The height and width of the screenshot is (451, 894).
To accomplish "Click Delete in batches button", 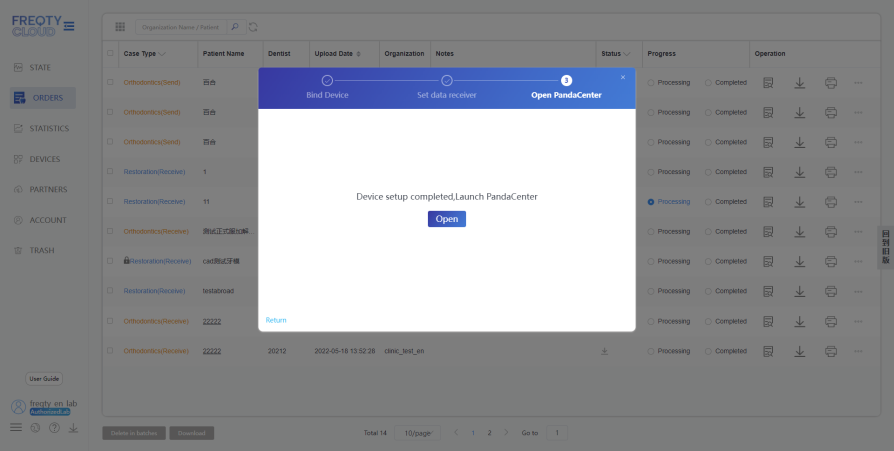I will [134, 433].
